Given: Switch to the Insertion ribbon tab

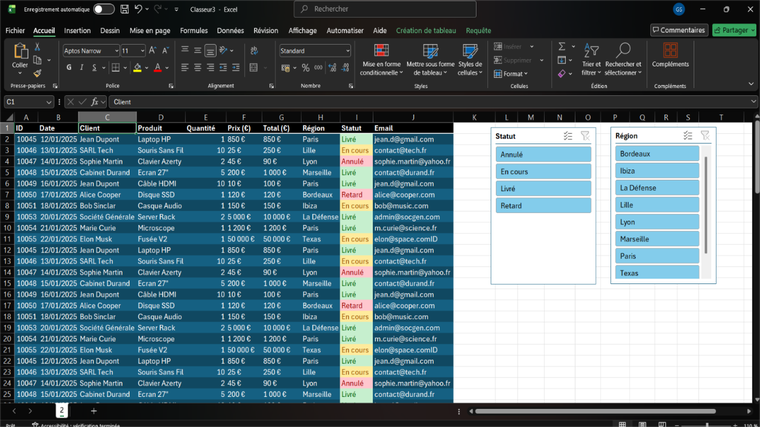Looking at the screenshot, I should [x=77, y=31].
